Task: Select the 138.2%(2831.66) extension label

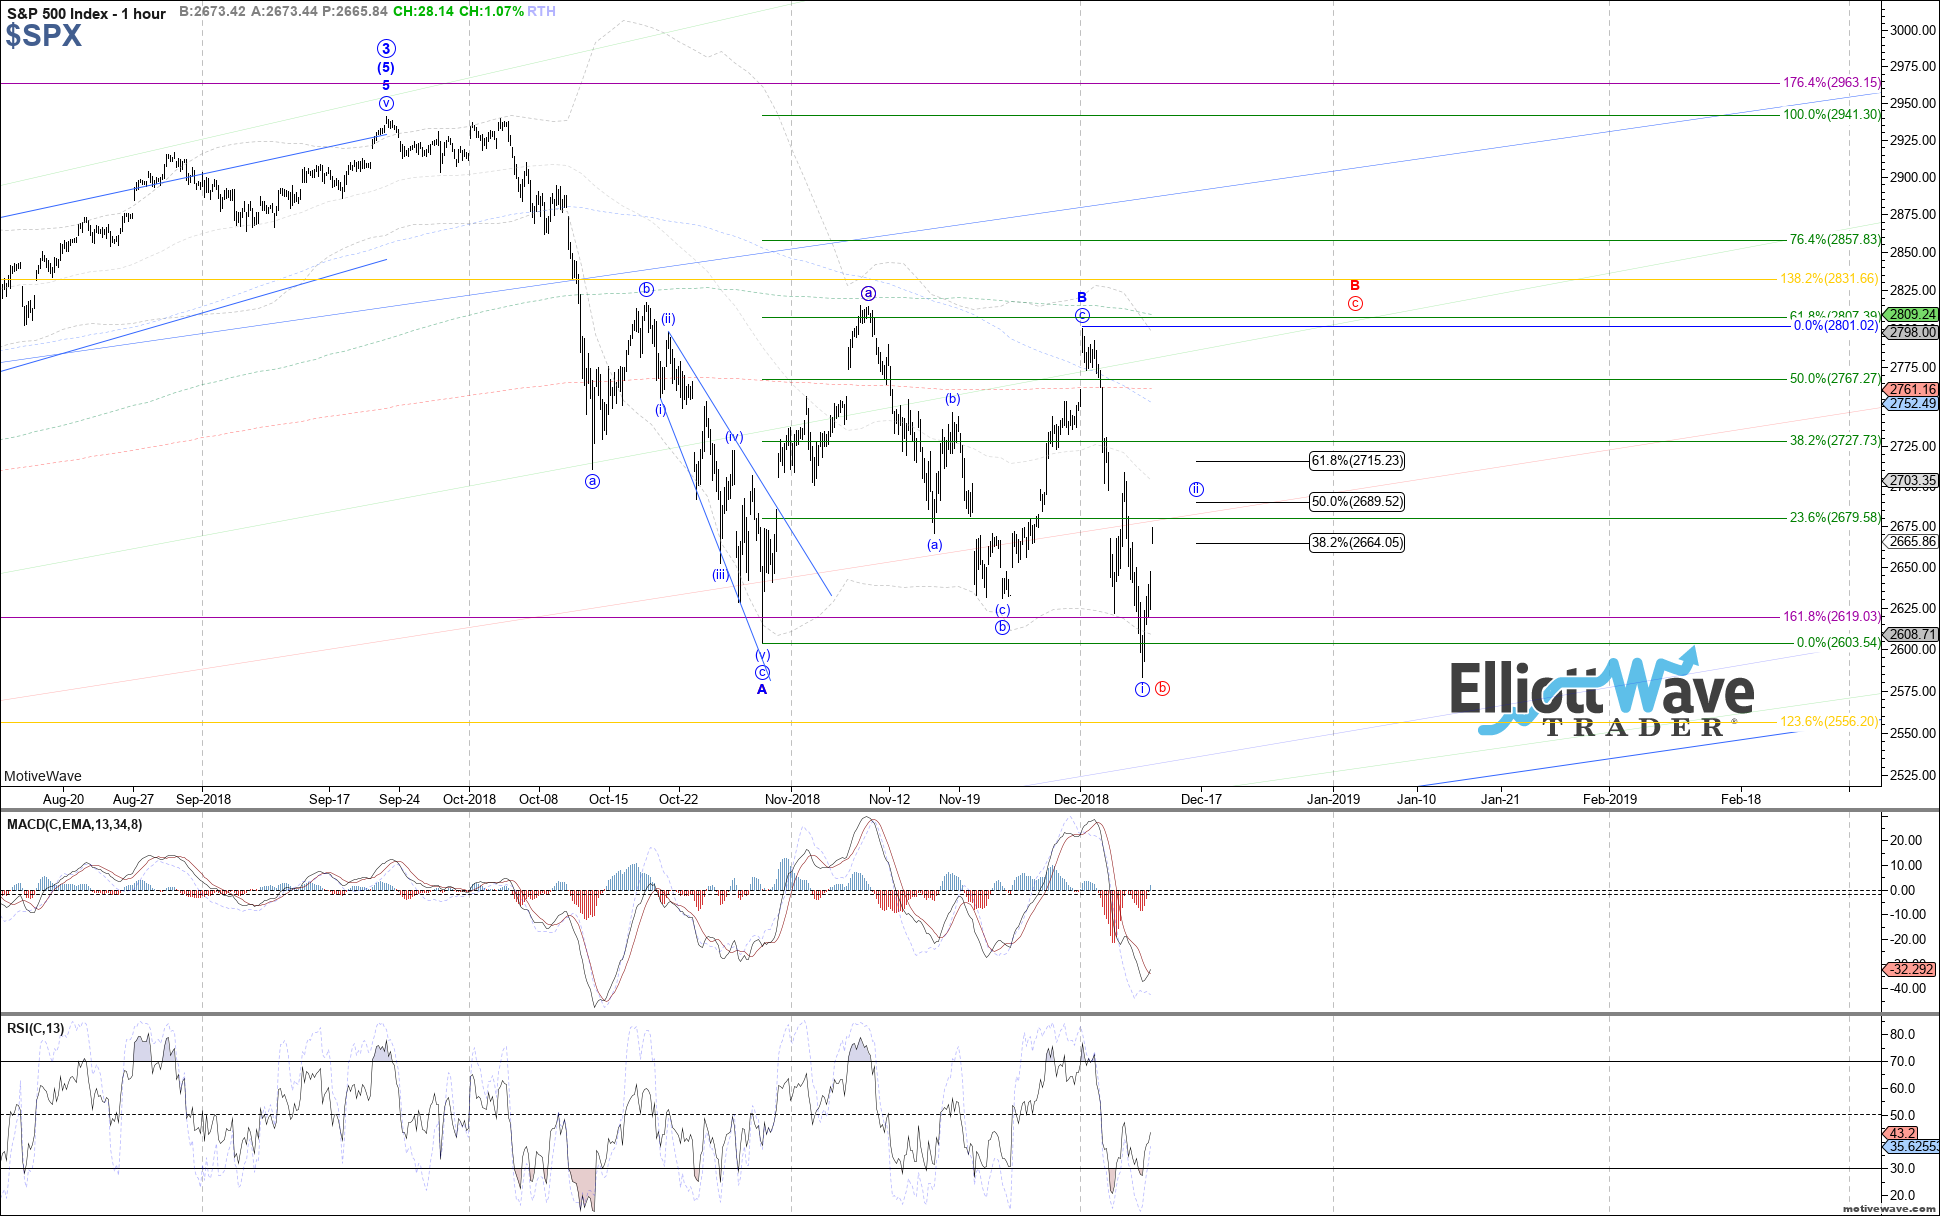Action: click(x=1829, y=279)
